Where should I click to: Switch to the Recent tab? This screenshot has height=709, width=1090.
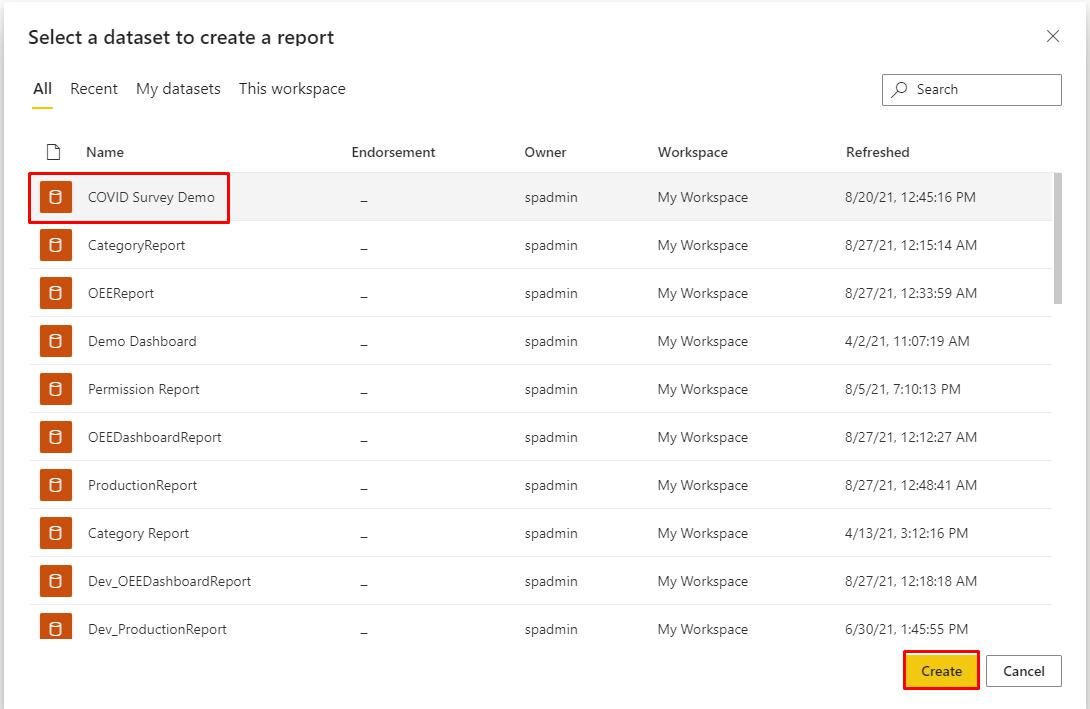tap(94, 89)
